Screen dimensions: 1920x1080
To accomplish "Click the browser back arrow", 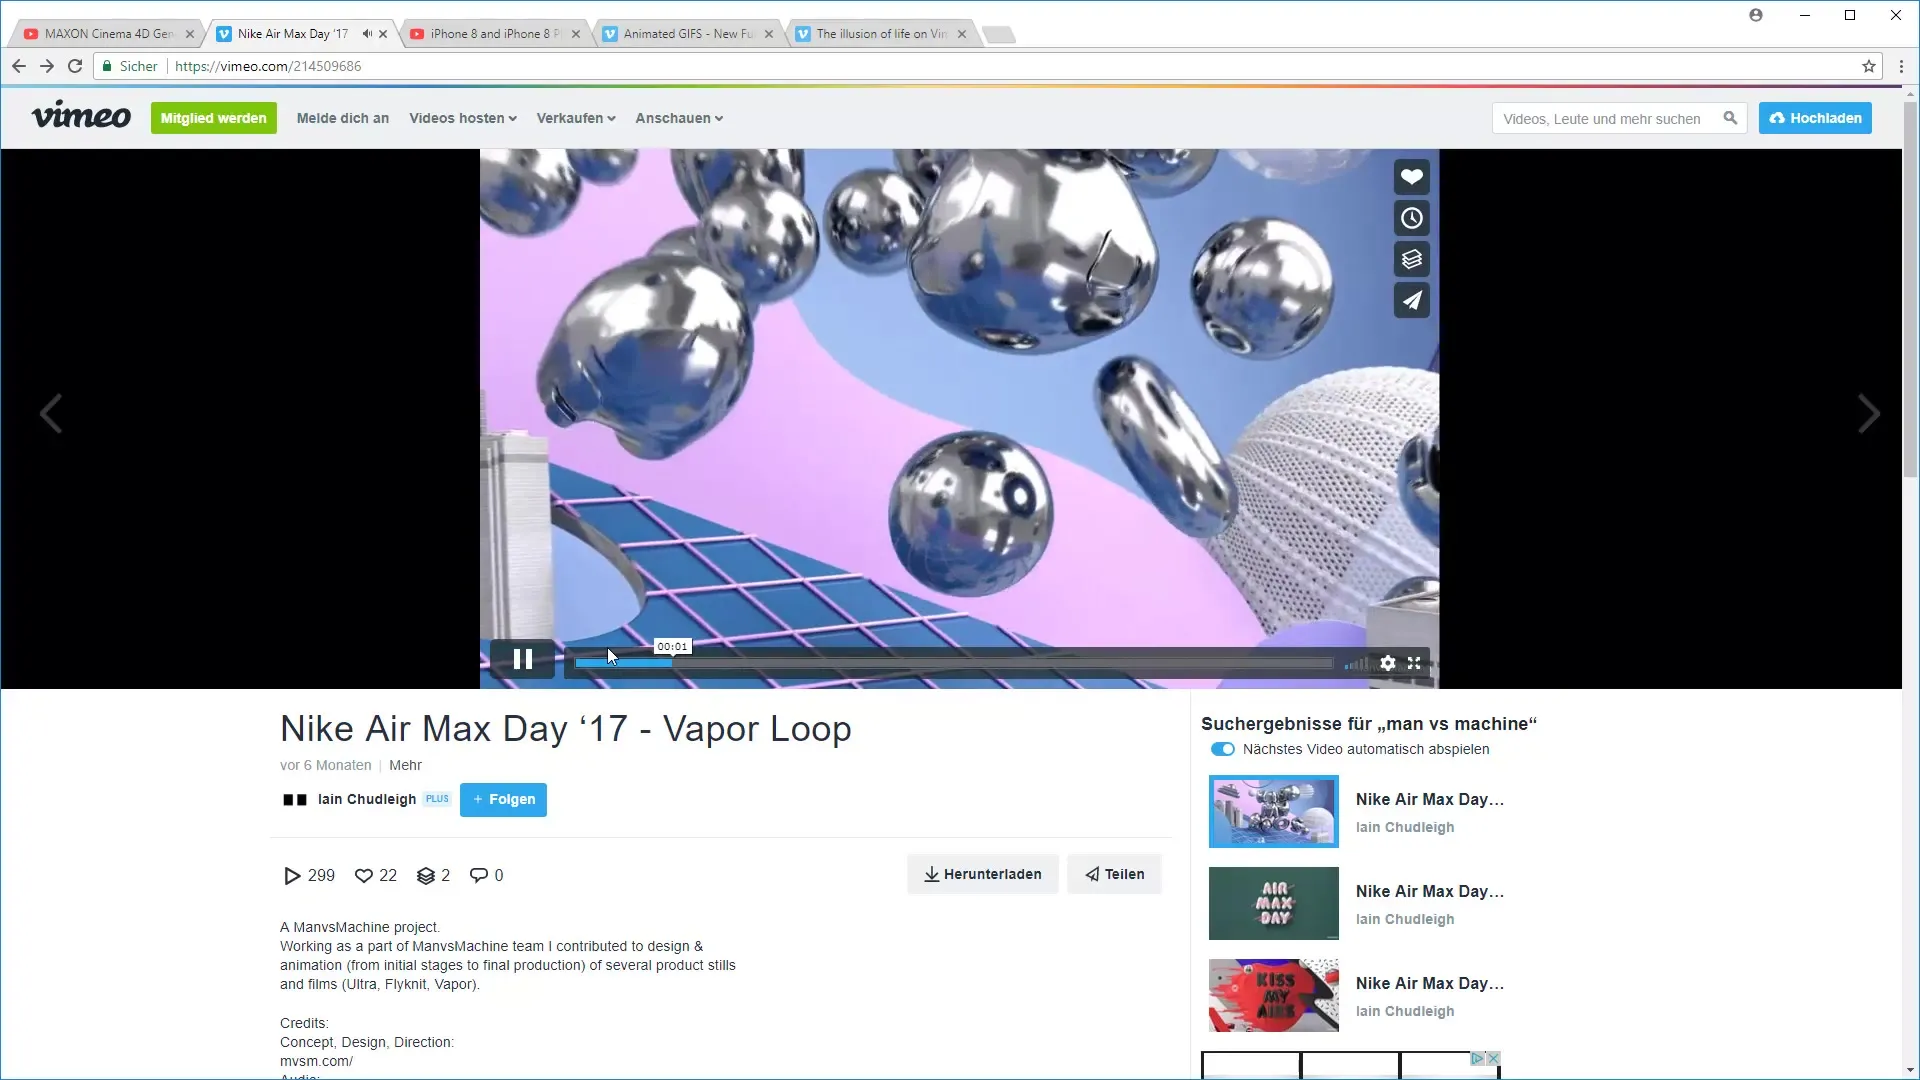I will (x=19, y=66).
